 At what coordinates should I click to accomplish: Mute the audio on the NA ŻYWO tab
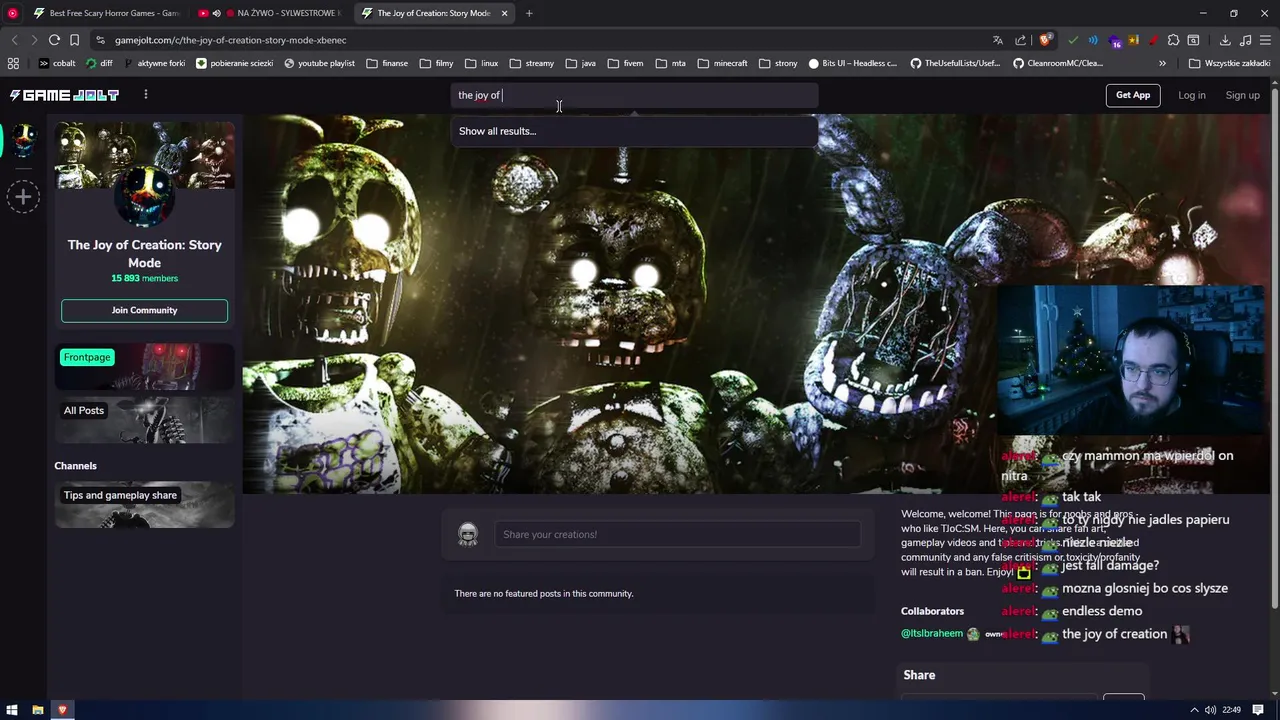pyautogui.click(x=216, y=13)
